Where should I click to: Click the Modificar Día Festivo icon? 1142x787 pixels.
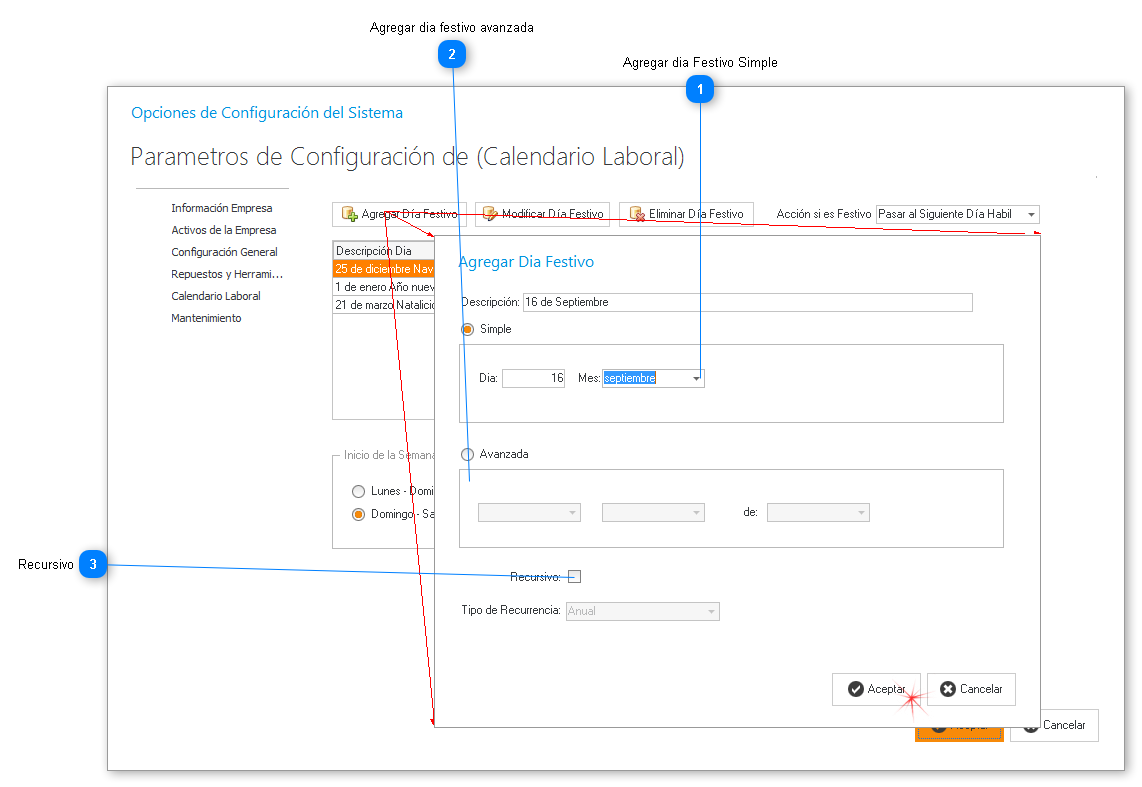pos(490,214)
